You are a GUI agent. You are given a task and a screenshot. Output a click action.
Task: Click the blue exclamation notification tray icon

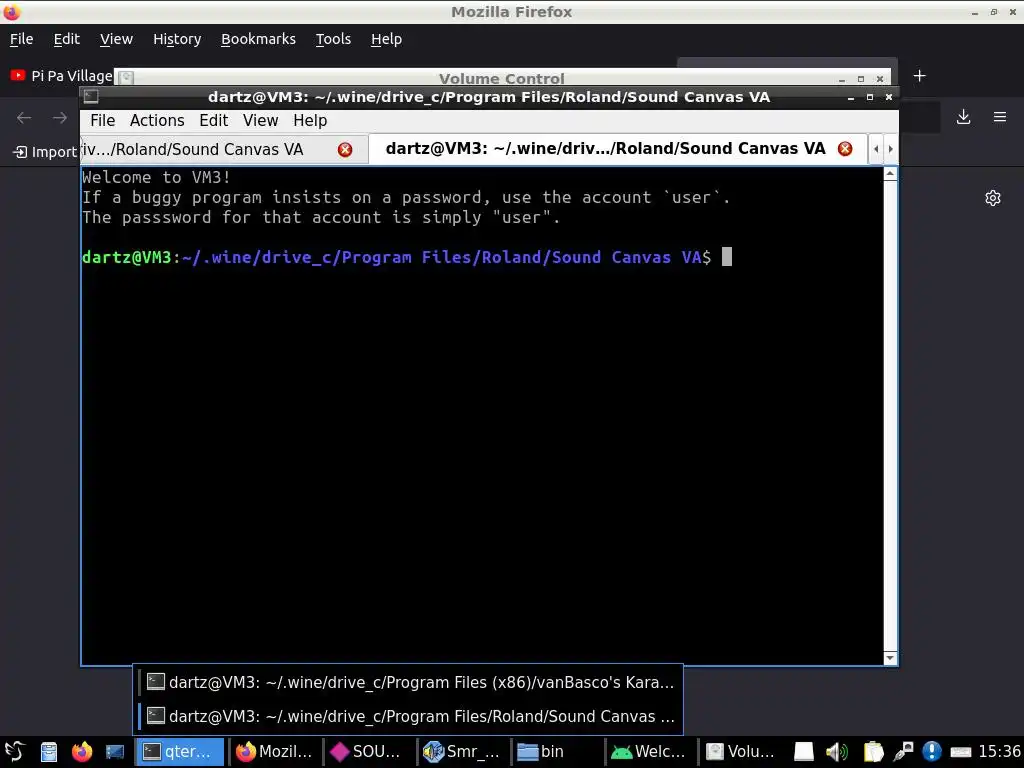(x=932, y=752)
